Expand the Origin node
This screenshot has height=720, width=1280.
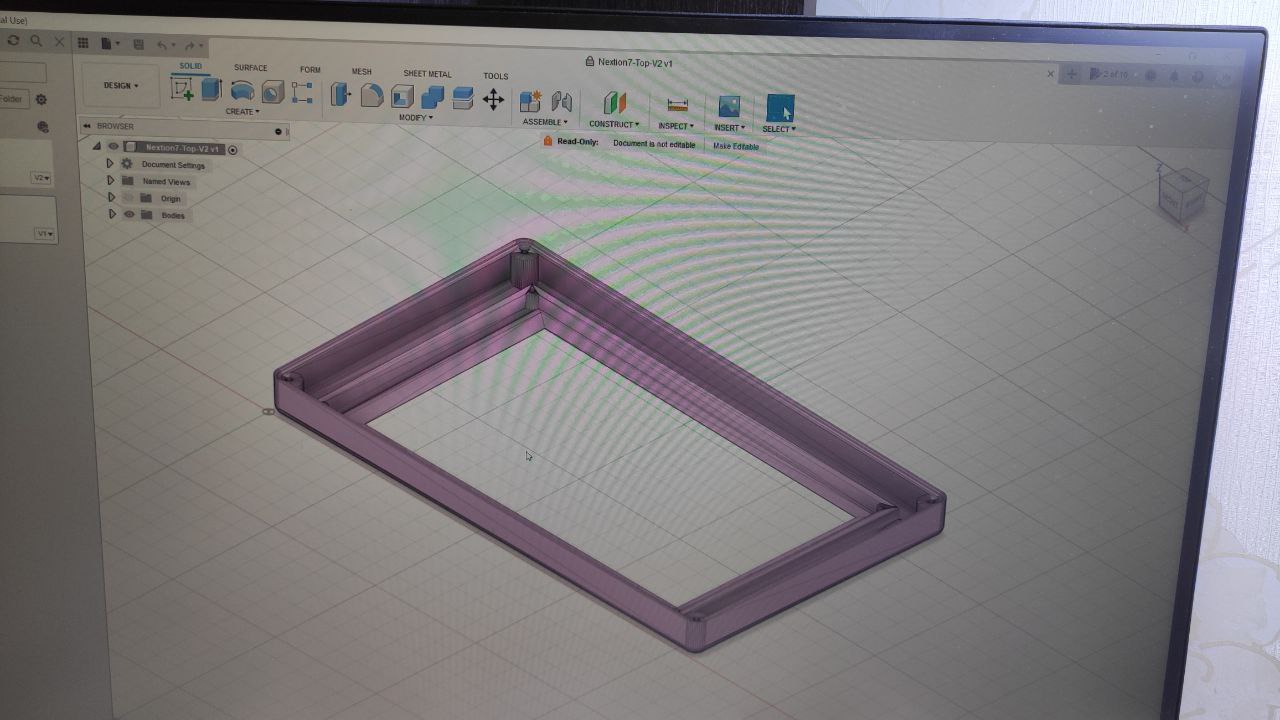click(112, 198)
